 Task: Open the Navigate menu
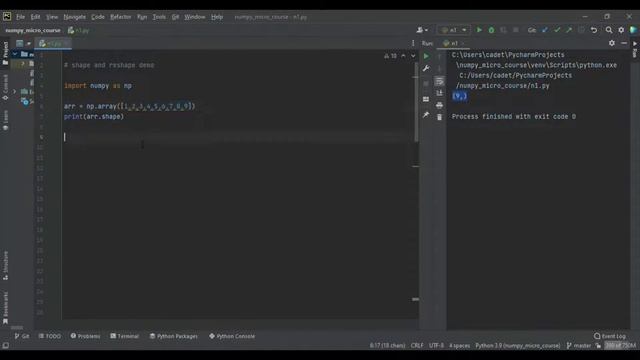tap(75, 17)
